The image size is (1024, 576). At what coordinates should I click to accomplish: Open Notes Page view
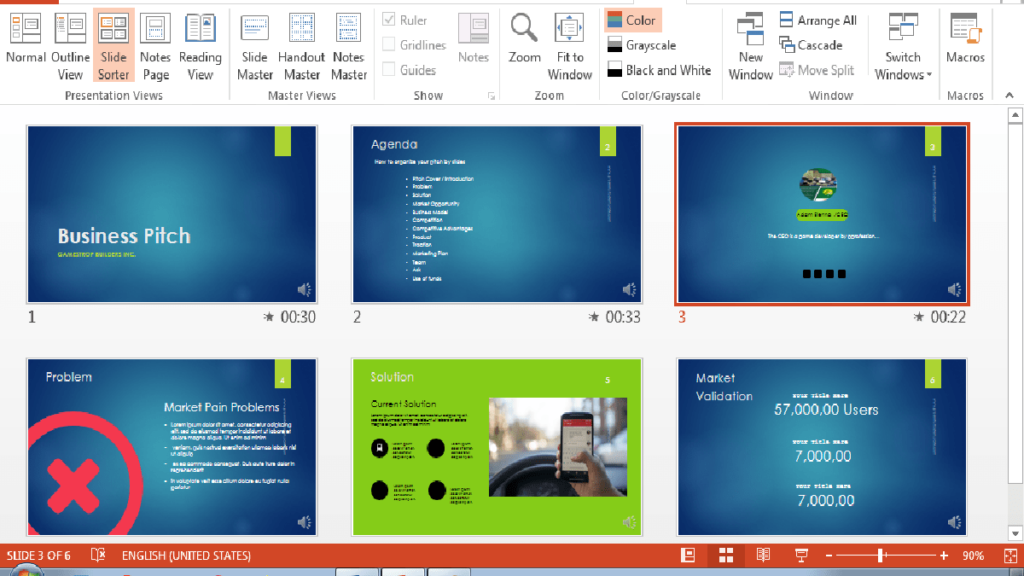click(x=155, y=44)
